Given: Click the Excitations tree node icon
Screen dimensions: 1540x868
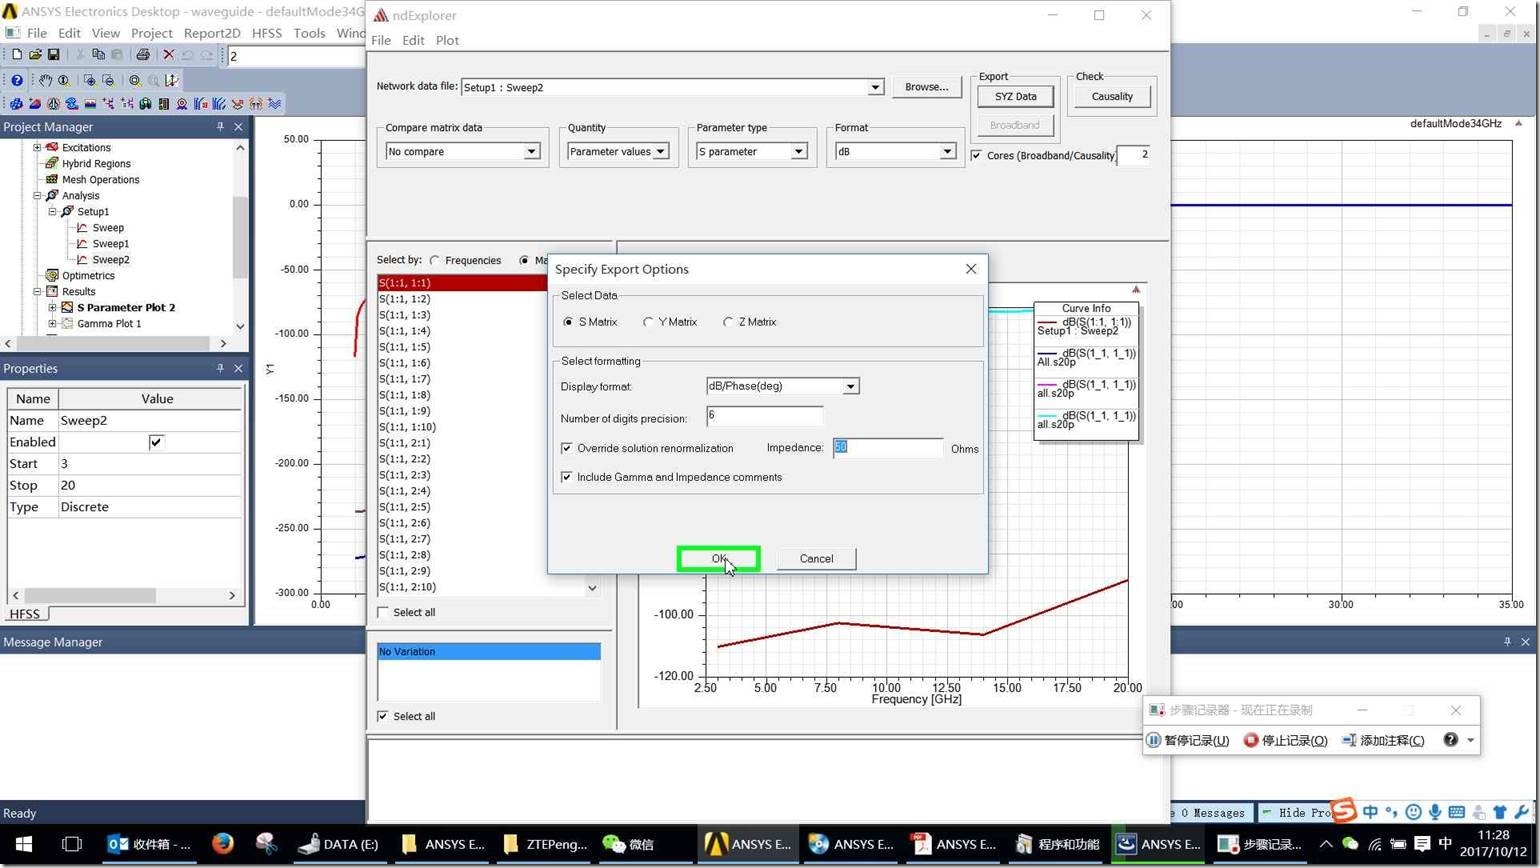Looking at the screenshot, I should (x=52, y=147).
